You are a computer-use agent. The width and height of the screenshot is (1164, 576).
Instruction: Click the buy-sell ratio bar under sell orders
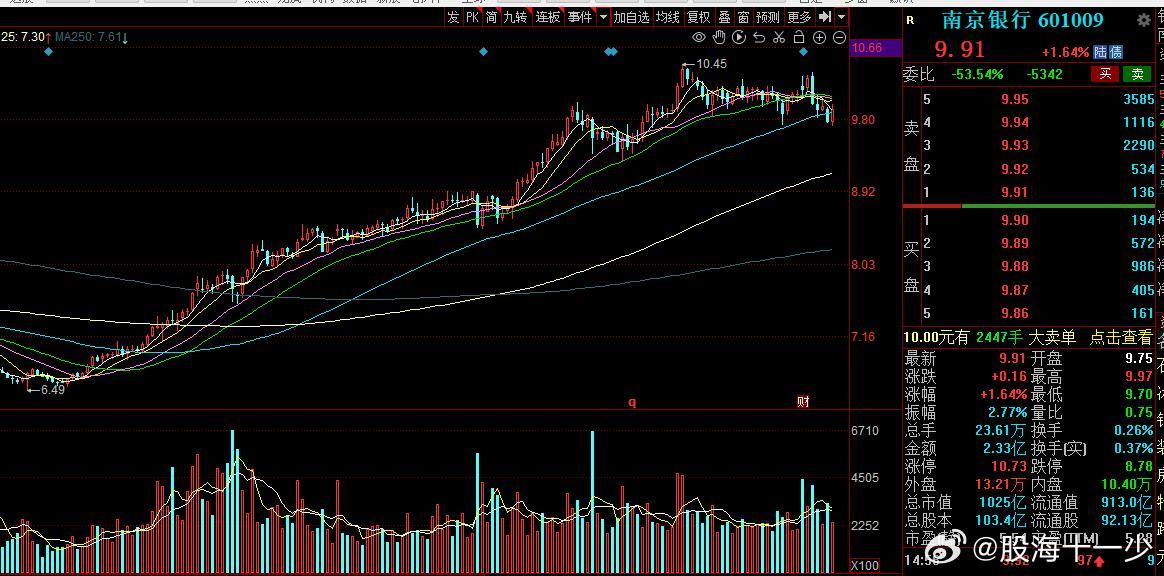coord(1028,206)
